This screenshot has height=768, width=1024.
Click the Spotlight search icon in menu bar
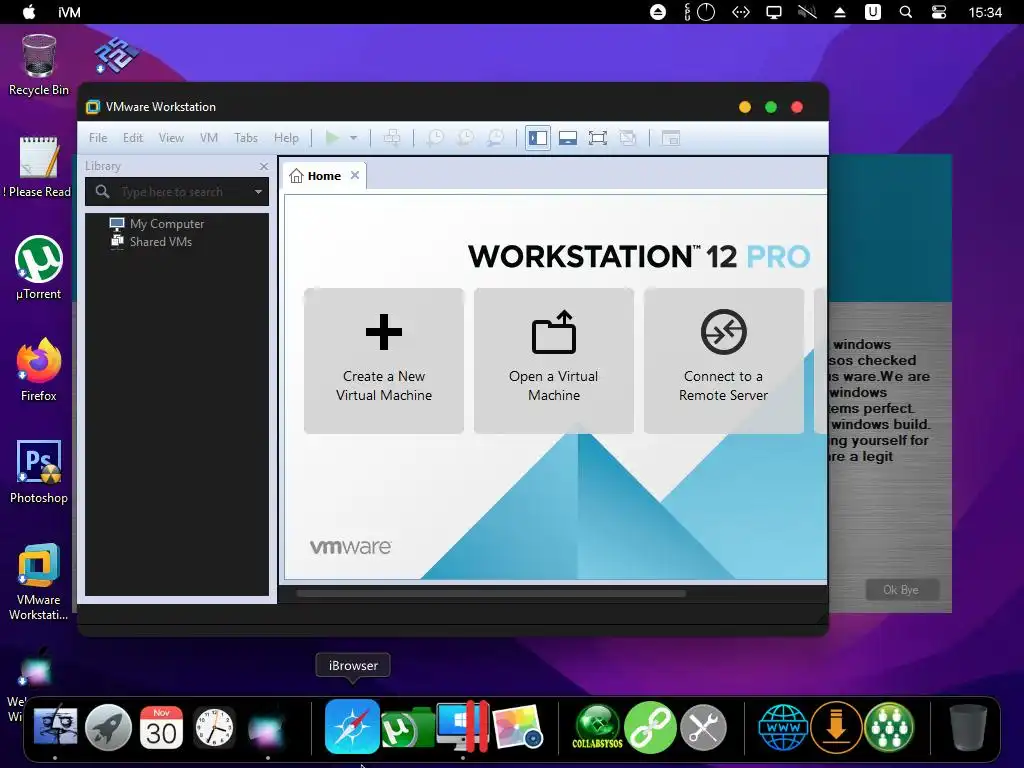point(906,12)
